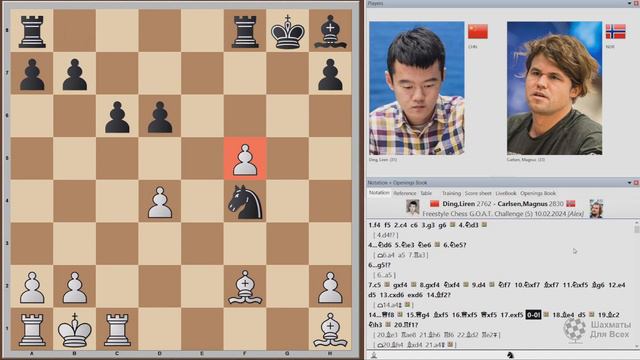Open the Players panel dropdown arrow

(629, 3)
